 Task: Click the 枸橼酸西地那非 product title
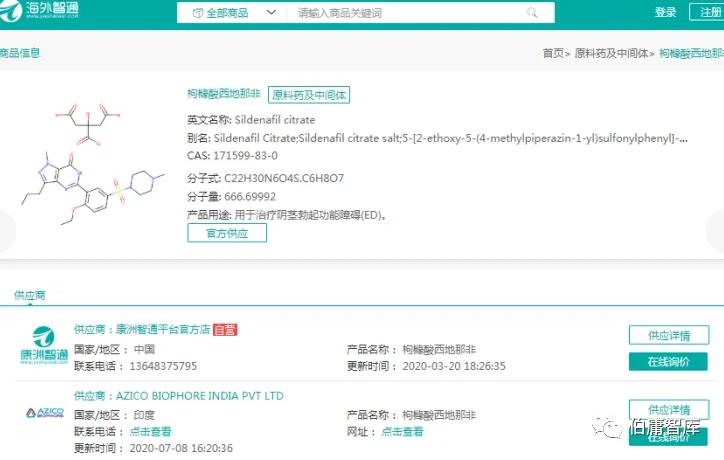[224, 94]
